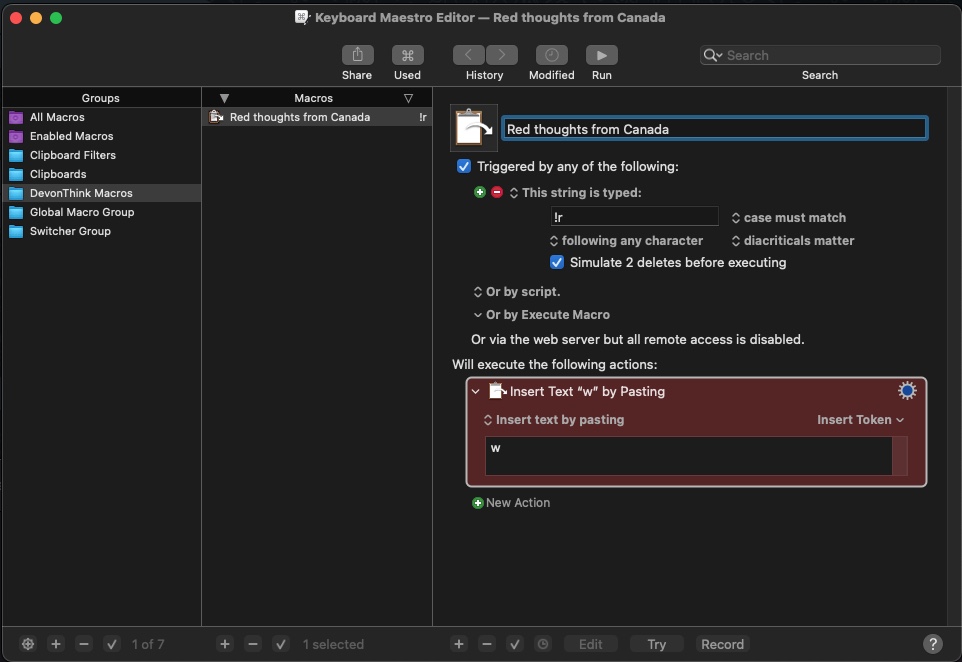The image size is (962, 662).
Task: Add a new macro group
Action: (56, 644)
